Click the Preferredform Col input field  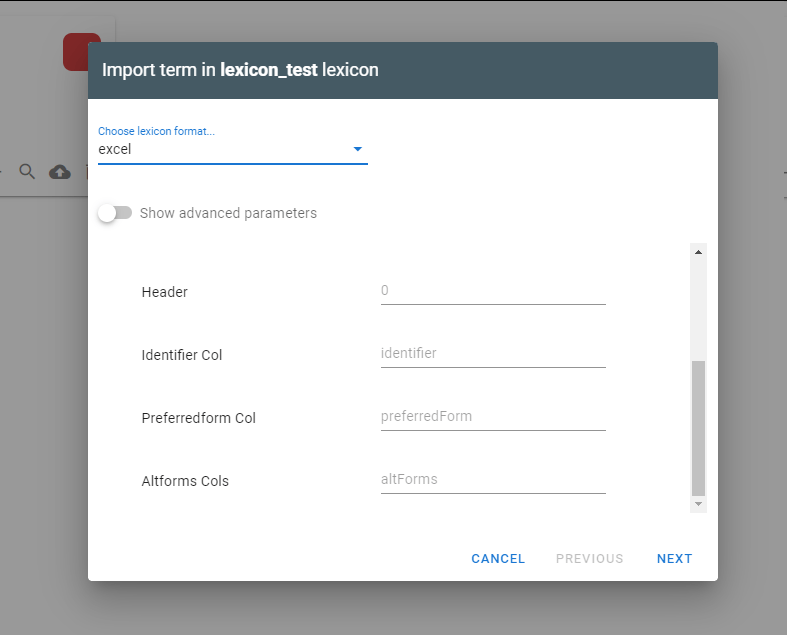click(493, 417)
